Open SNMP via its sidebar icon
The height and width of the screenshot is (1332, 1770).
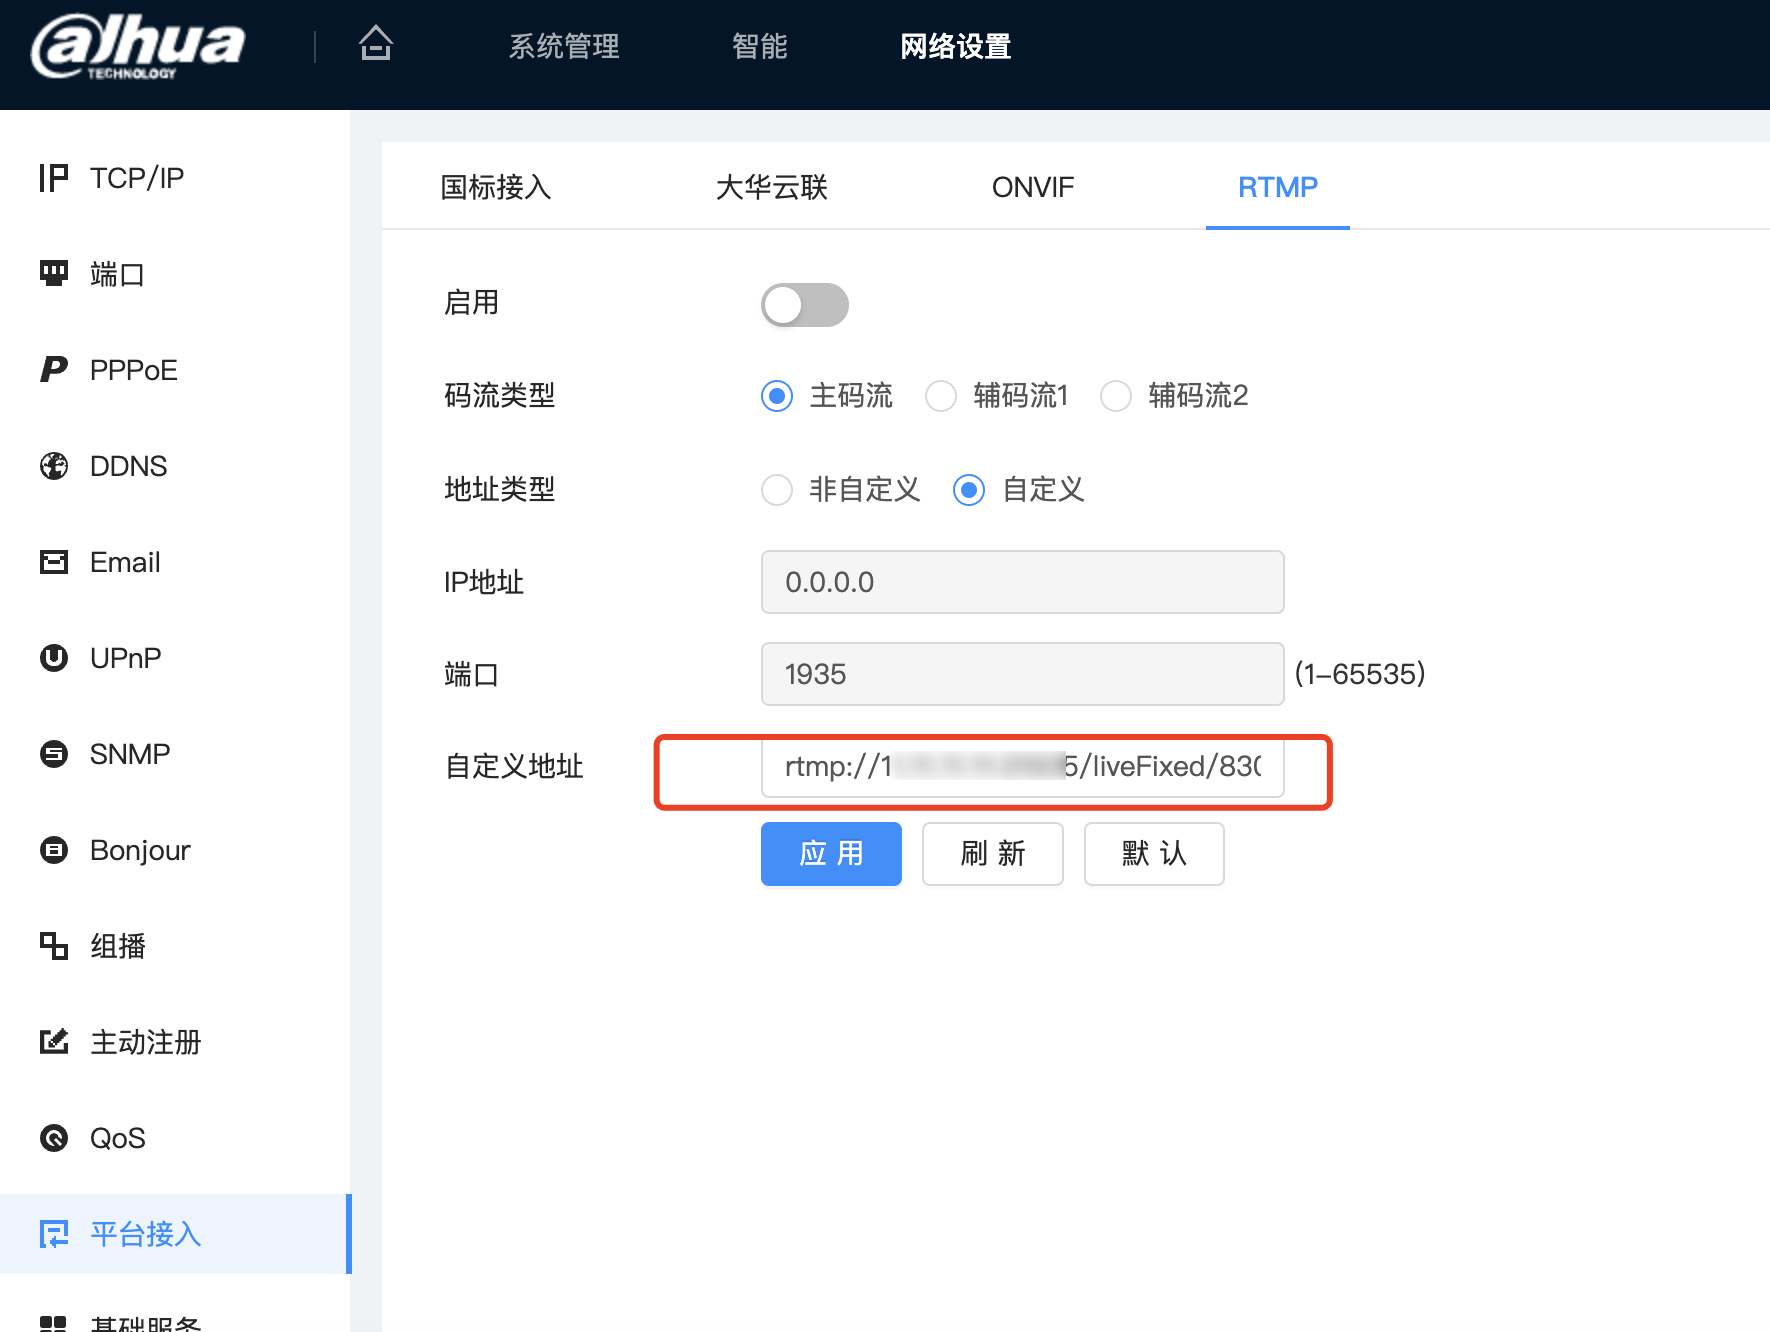pyautogui.click(x=53, y=754)
